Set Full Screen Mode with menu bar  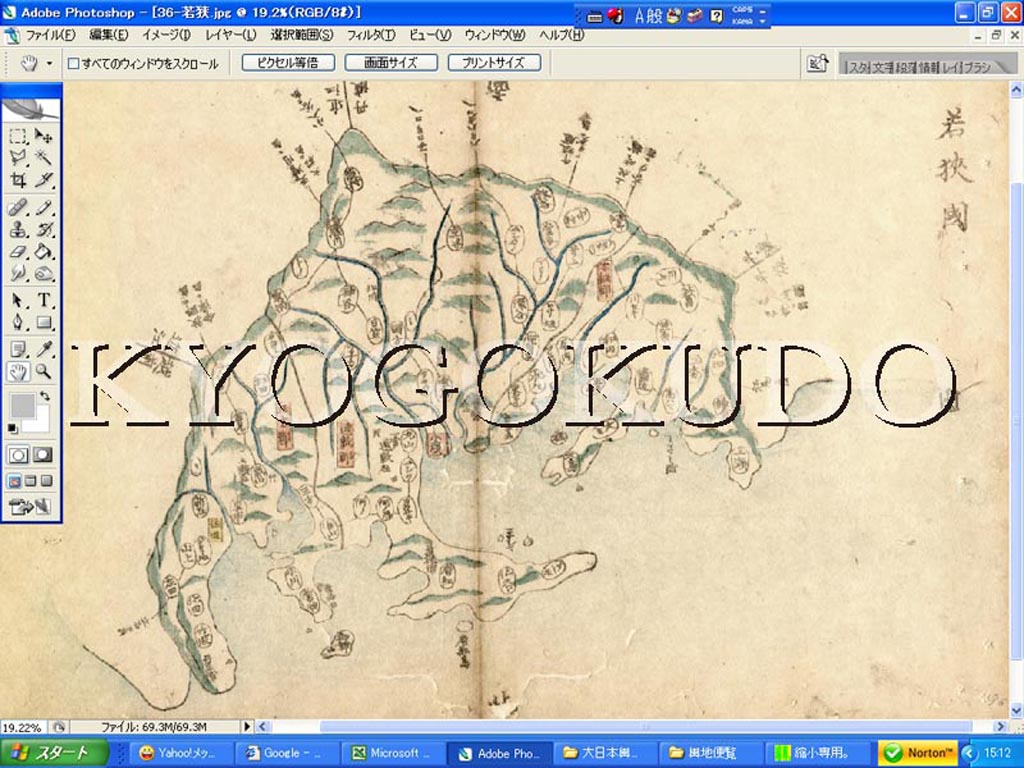[30, 481]
